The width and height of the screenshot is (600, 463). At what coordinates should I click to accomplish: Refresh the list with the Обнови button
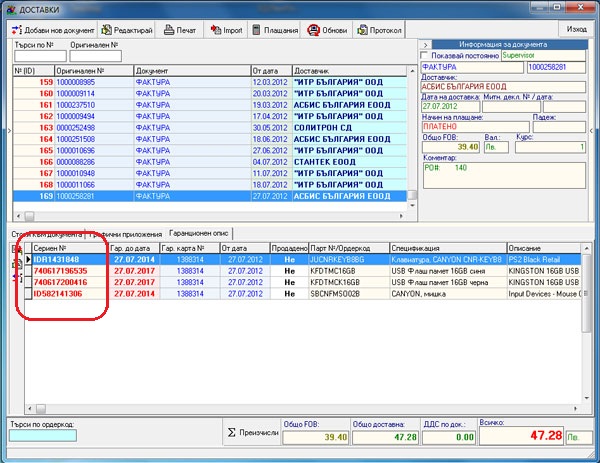pyautogui.click(x=328, y=30)
